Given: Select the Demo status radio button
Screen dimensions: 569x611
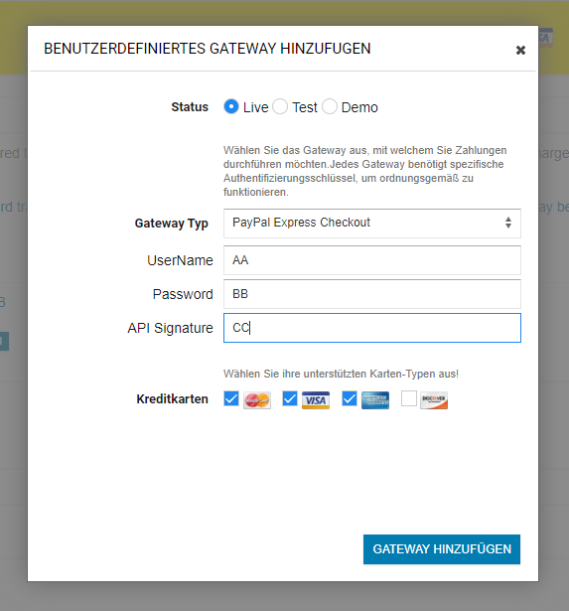Looking at the screenshot, I should [329, 106].
